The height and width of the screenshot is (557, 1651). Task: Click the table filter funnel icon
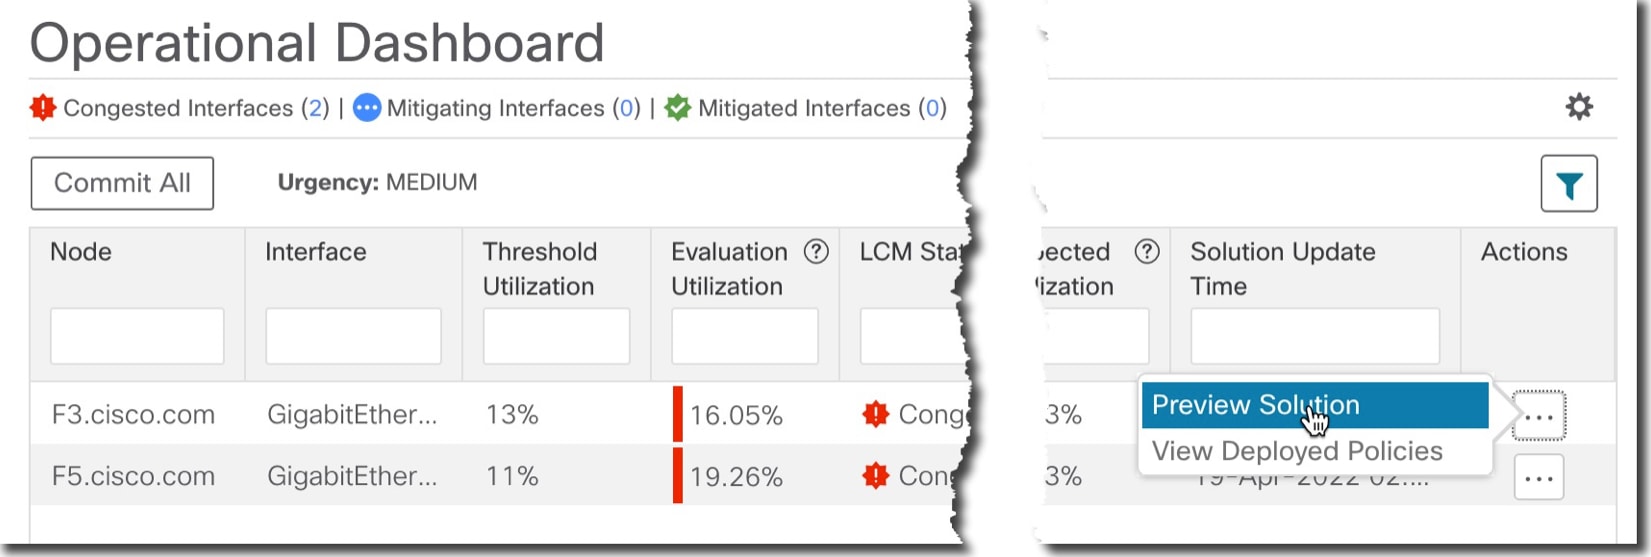click(1568, 185)
